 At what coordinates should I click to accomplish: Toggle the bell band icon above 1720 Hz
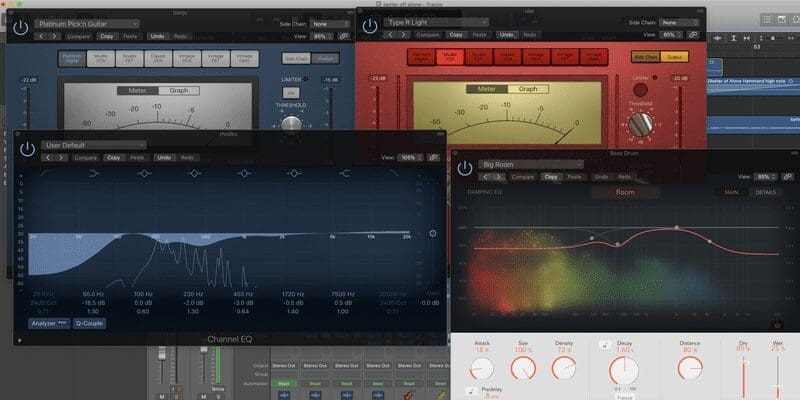(x=294, y=173)
